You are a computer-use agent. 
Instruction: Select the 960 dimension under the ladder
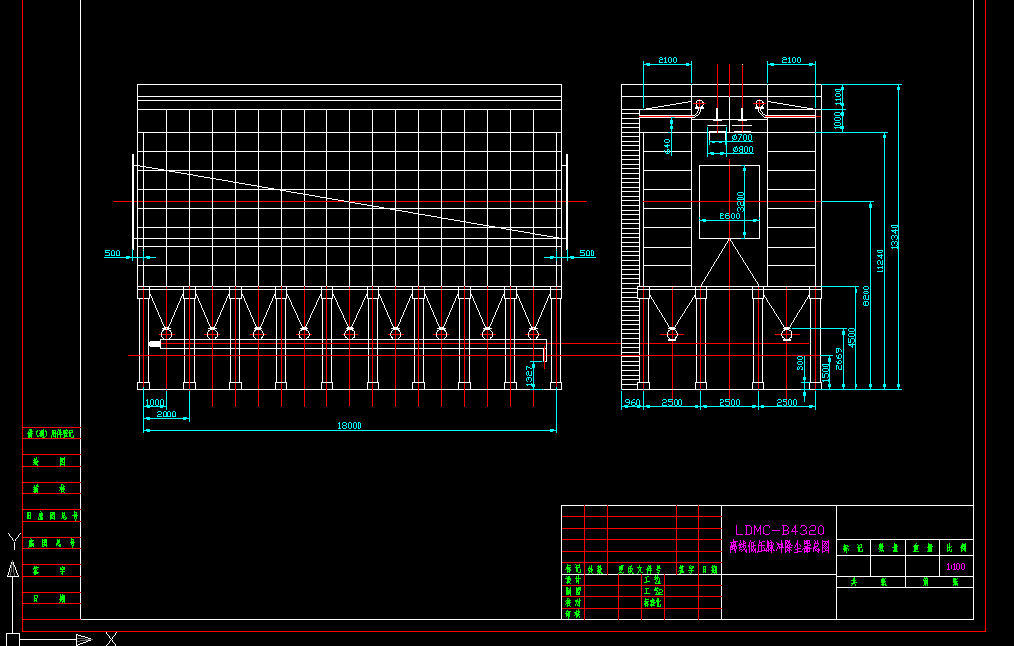[x=631, y=402]
